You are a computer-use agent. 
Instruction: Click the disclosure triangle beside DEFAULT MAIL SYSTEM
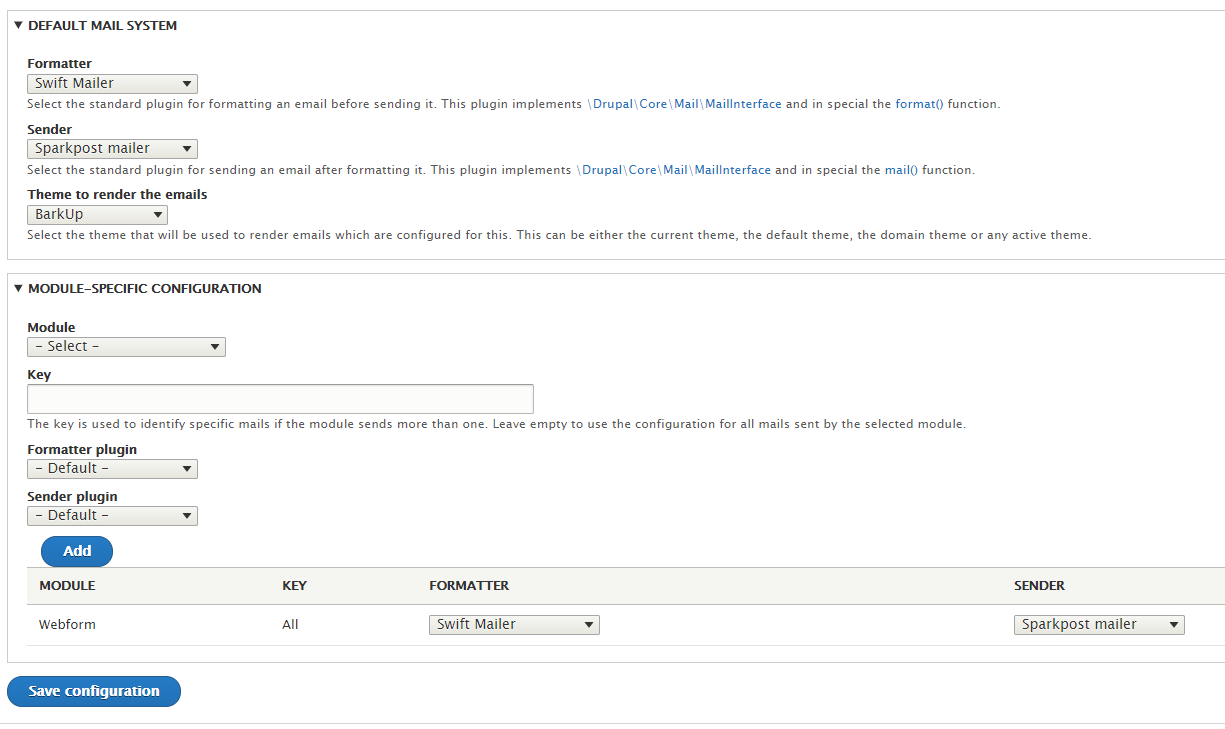[17, 25]
